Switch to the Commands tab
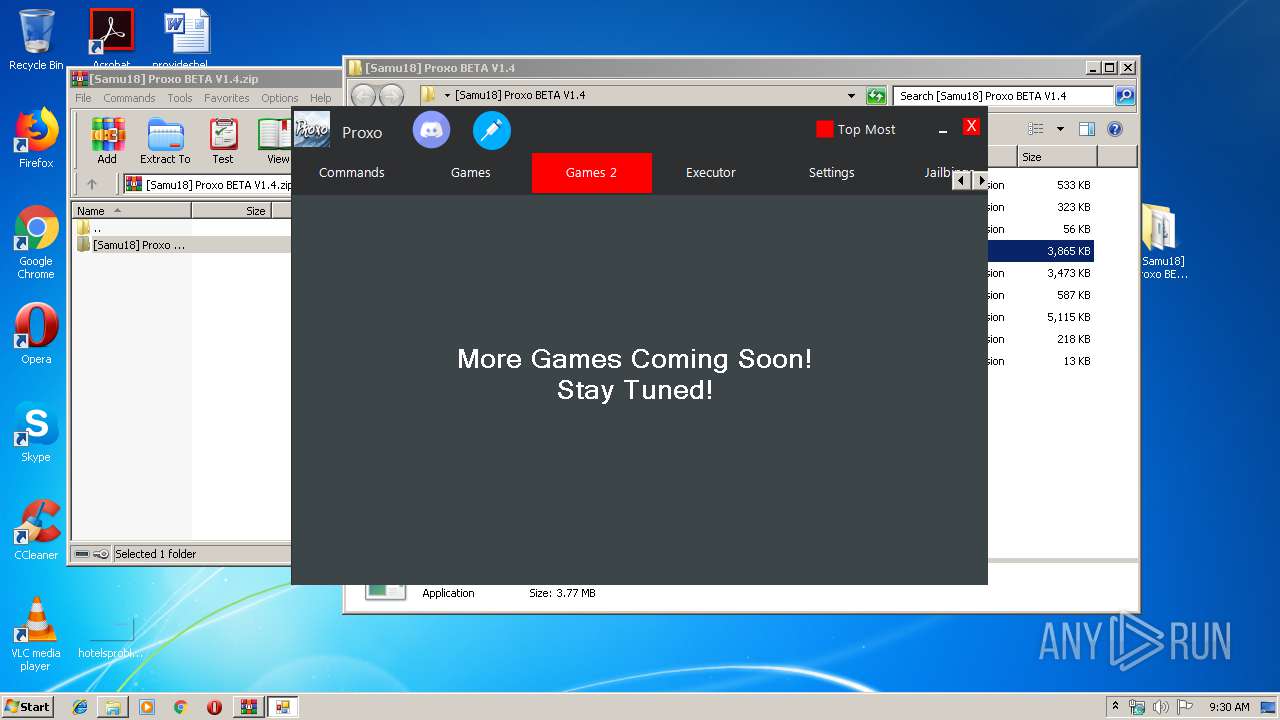 point(351,172)
